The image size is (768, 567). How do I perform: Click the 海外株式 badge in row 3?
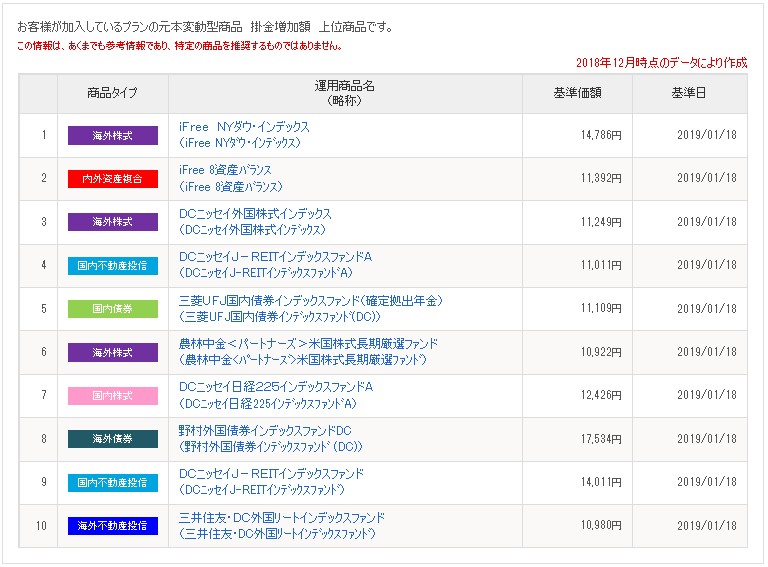point(113,222)
